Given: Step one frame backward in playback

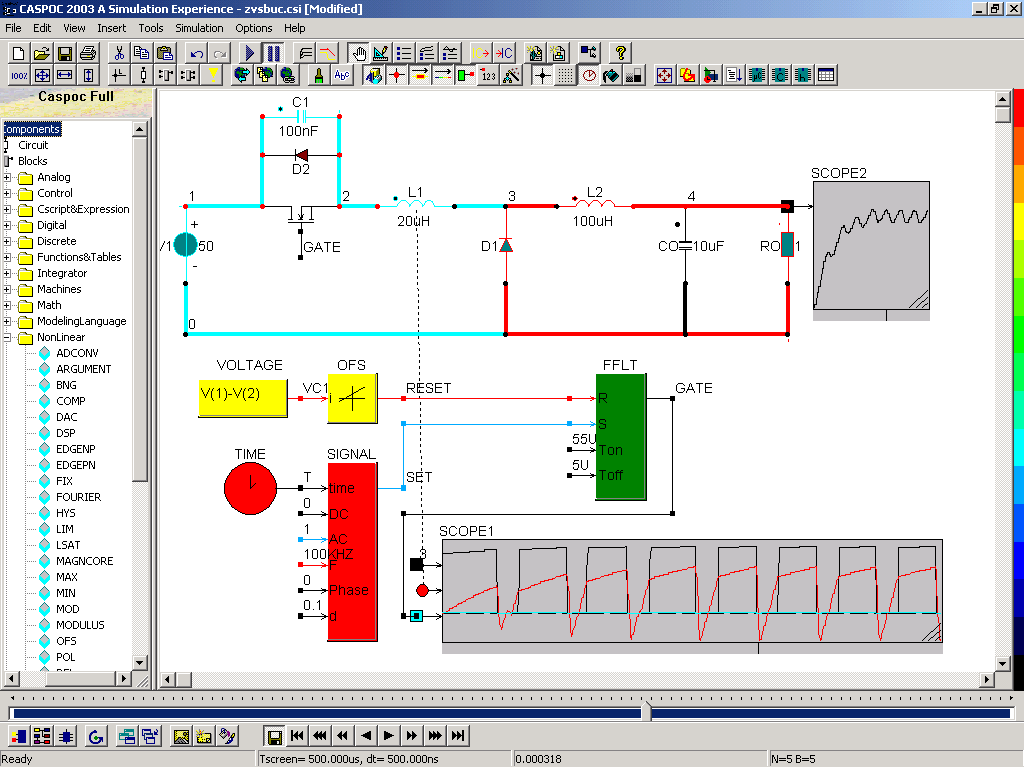Looking at the screenshot, I should click(x=366, y=736).
